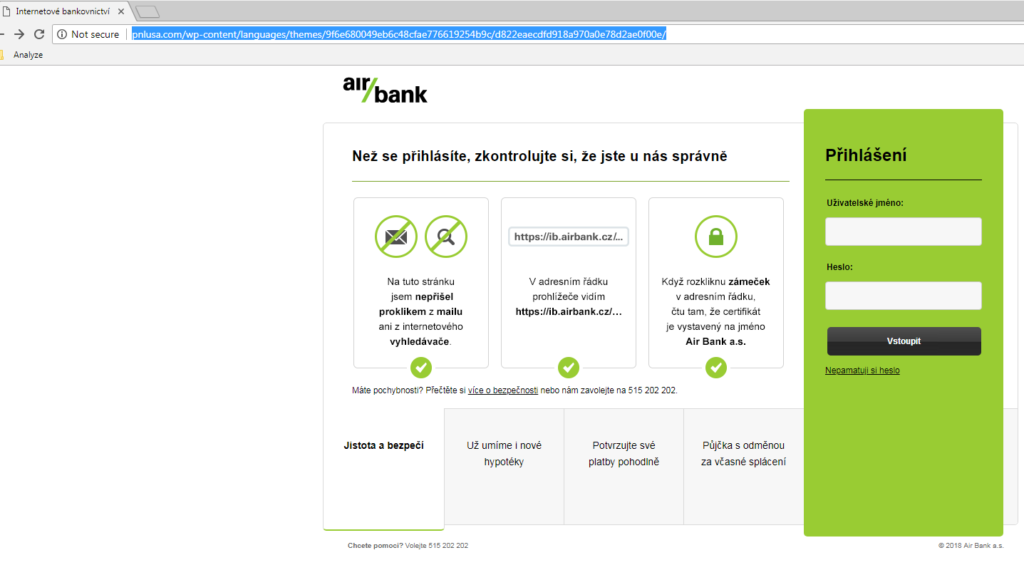
Task: Select the Internetové bankovnictví browser tab
Action: [63, 11]
